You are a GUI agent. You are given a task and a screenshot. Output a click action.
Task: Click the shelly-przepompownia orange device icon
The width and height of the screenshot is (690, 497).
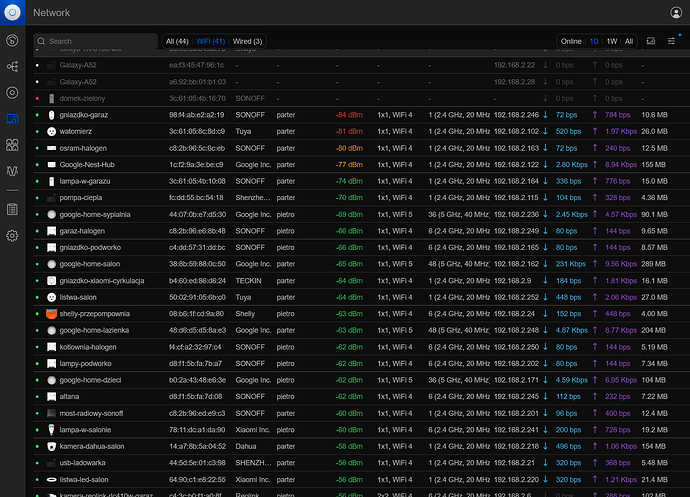point(51,314)
